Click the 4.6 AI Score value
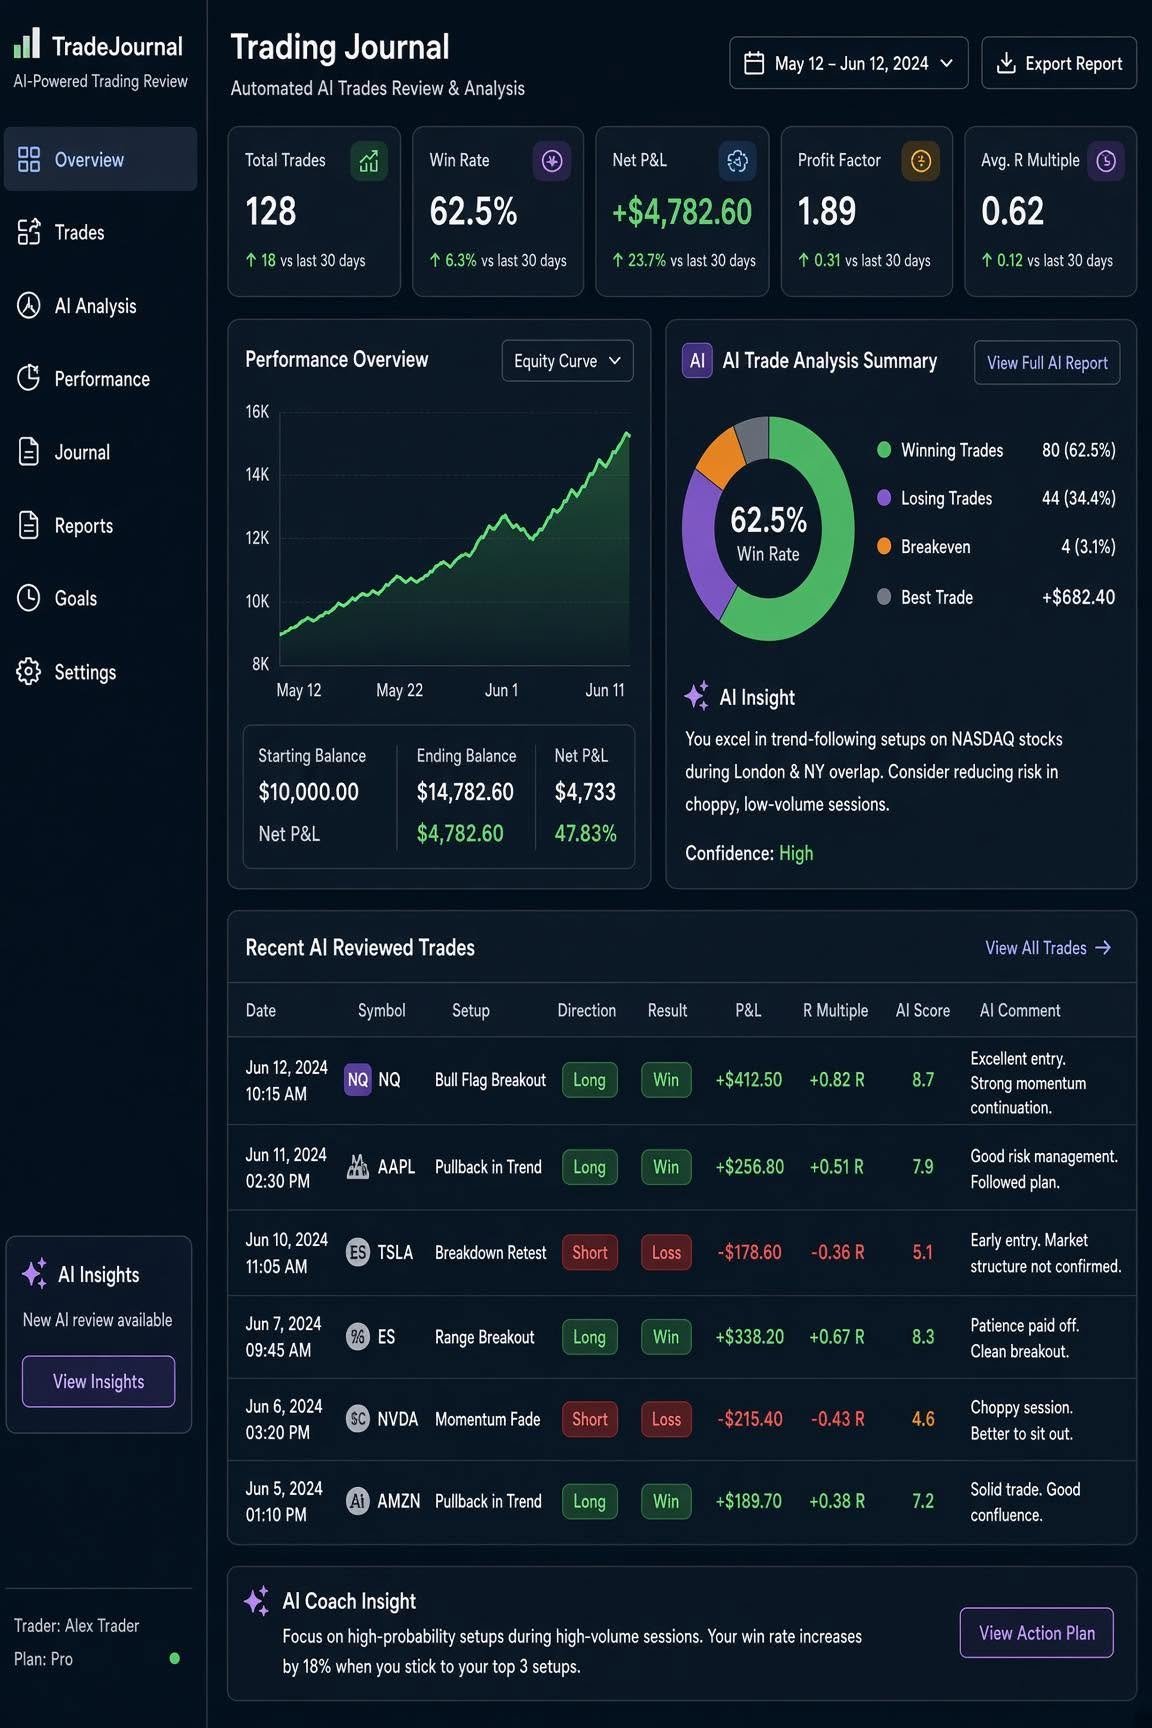The width and height of the screenshot is (1152, 1728). tap(923, 1419)
